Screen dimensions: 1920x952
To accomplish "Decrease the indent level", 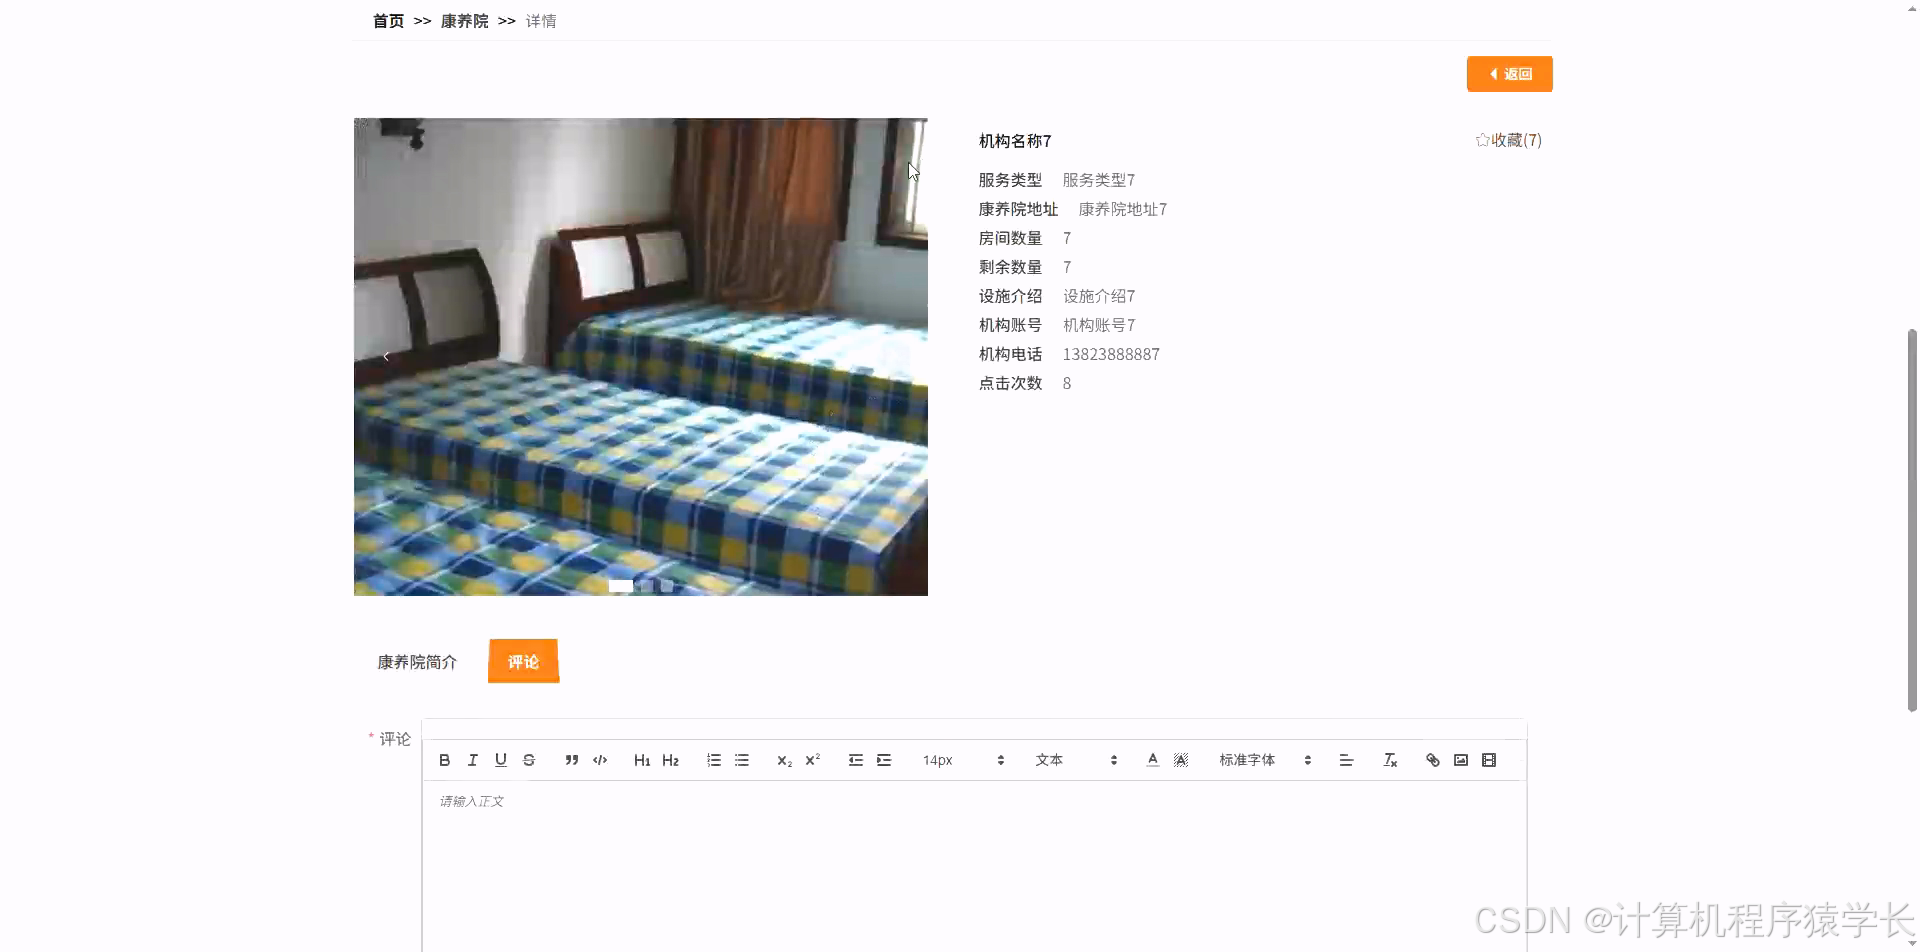I will tap(856, 760).
